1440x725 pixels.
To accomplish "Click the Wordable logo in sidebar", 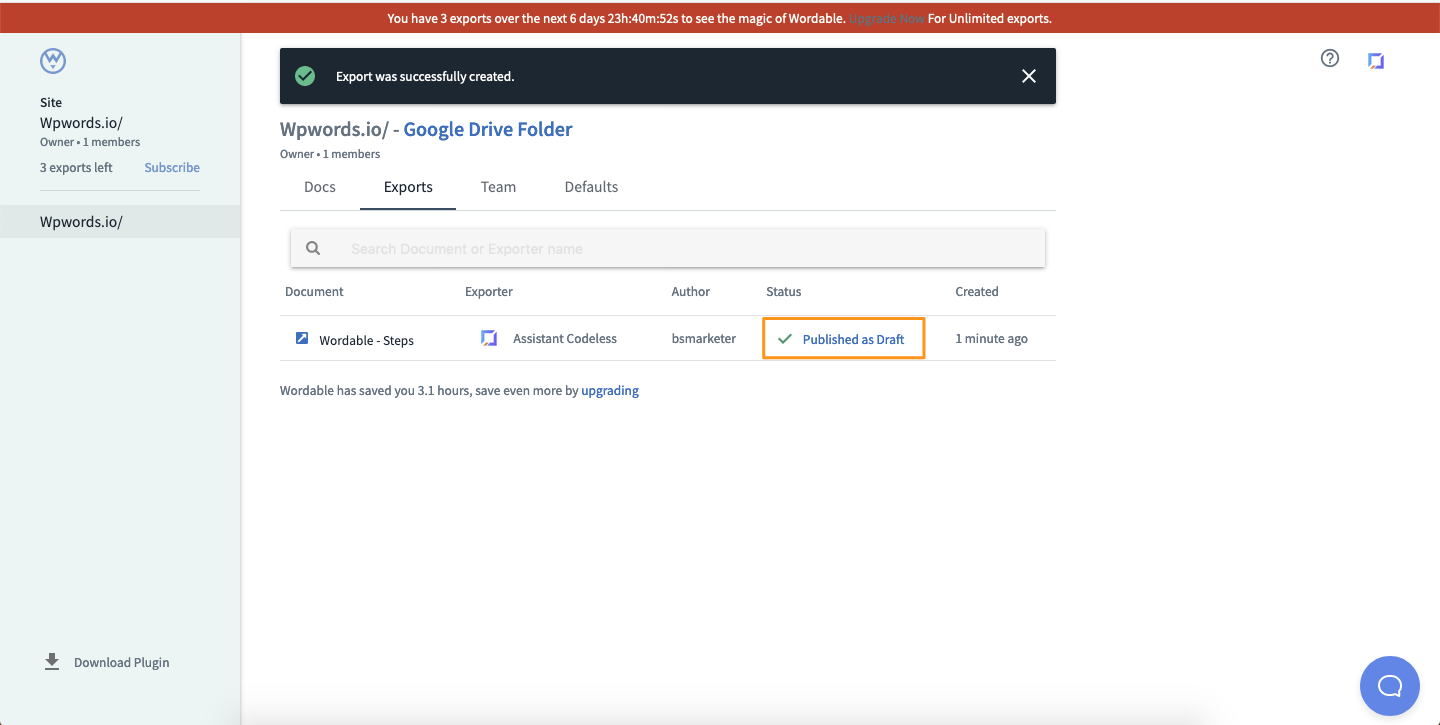I will (53, 61).
